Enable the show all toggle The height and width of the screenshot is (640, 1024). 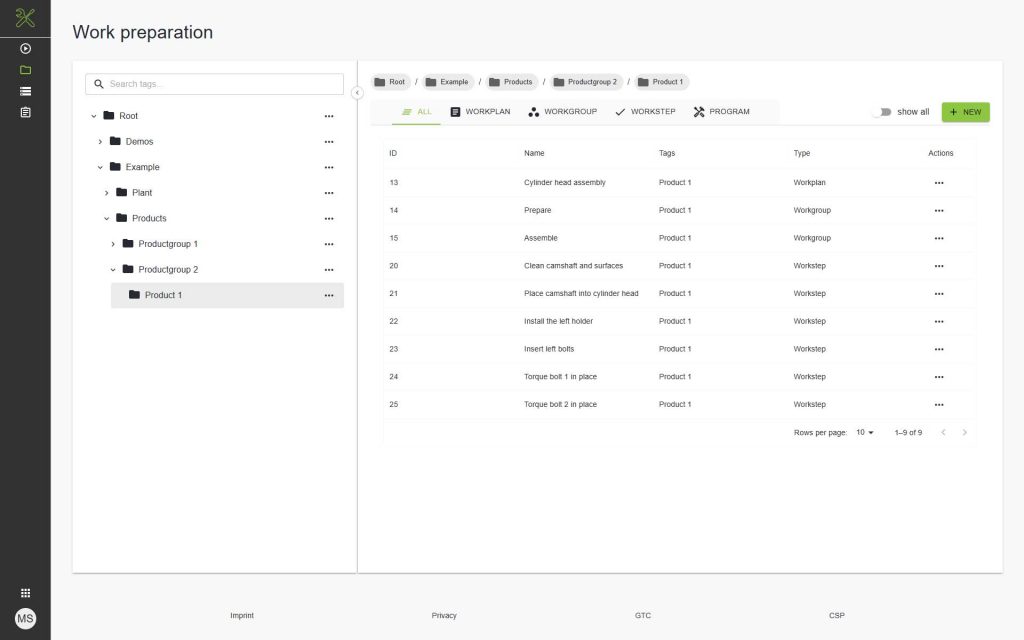click(x=881, y=112)
